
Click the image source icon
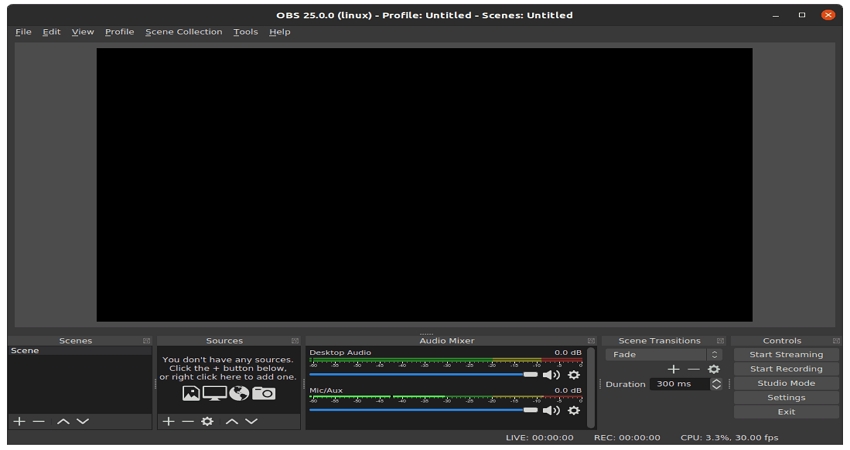click(x=191, y=393)
